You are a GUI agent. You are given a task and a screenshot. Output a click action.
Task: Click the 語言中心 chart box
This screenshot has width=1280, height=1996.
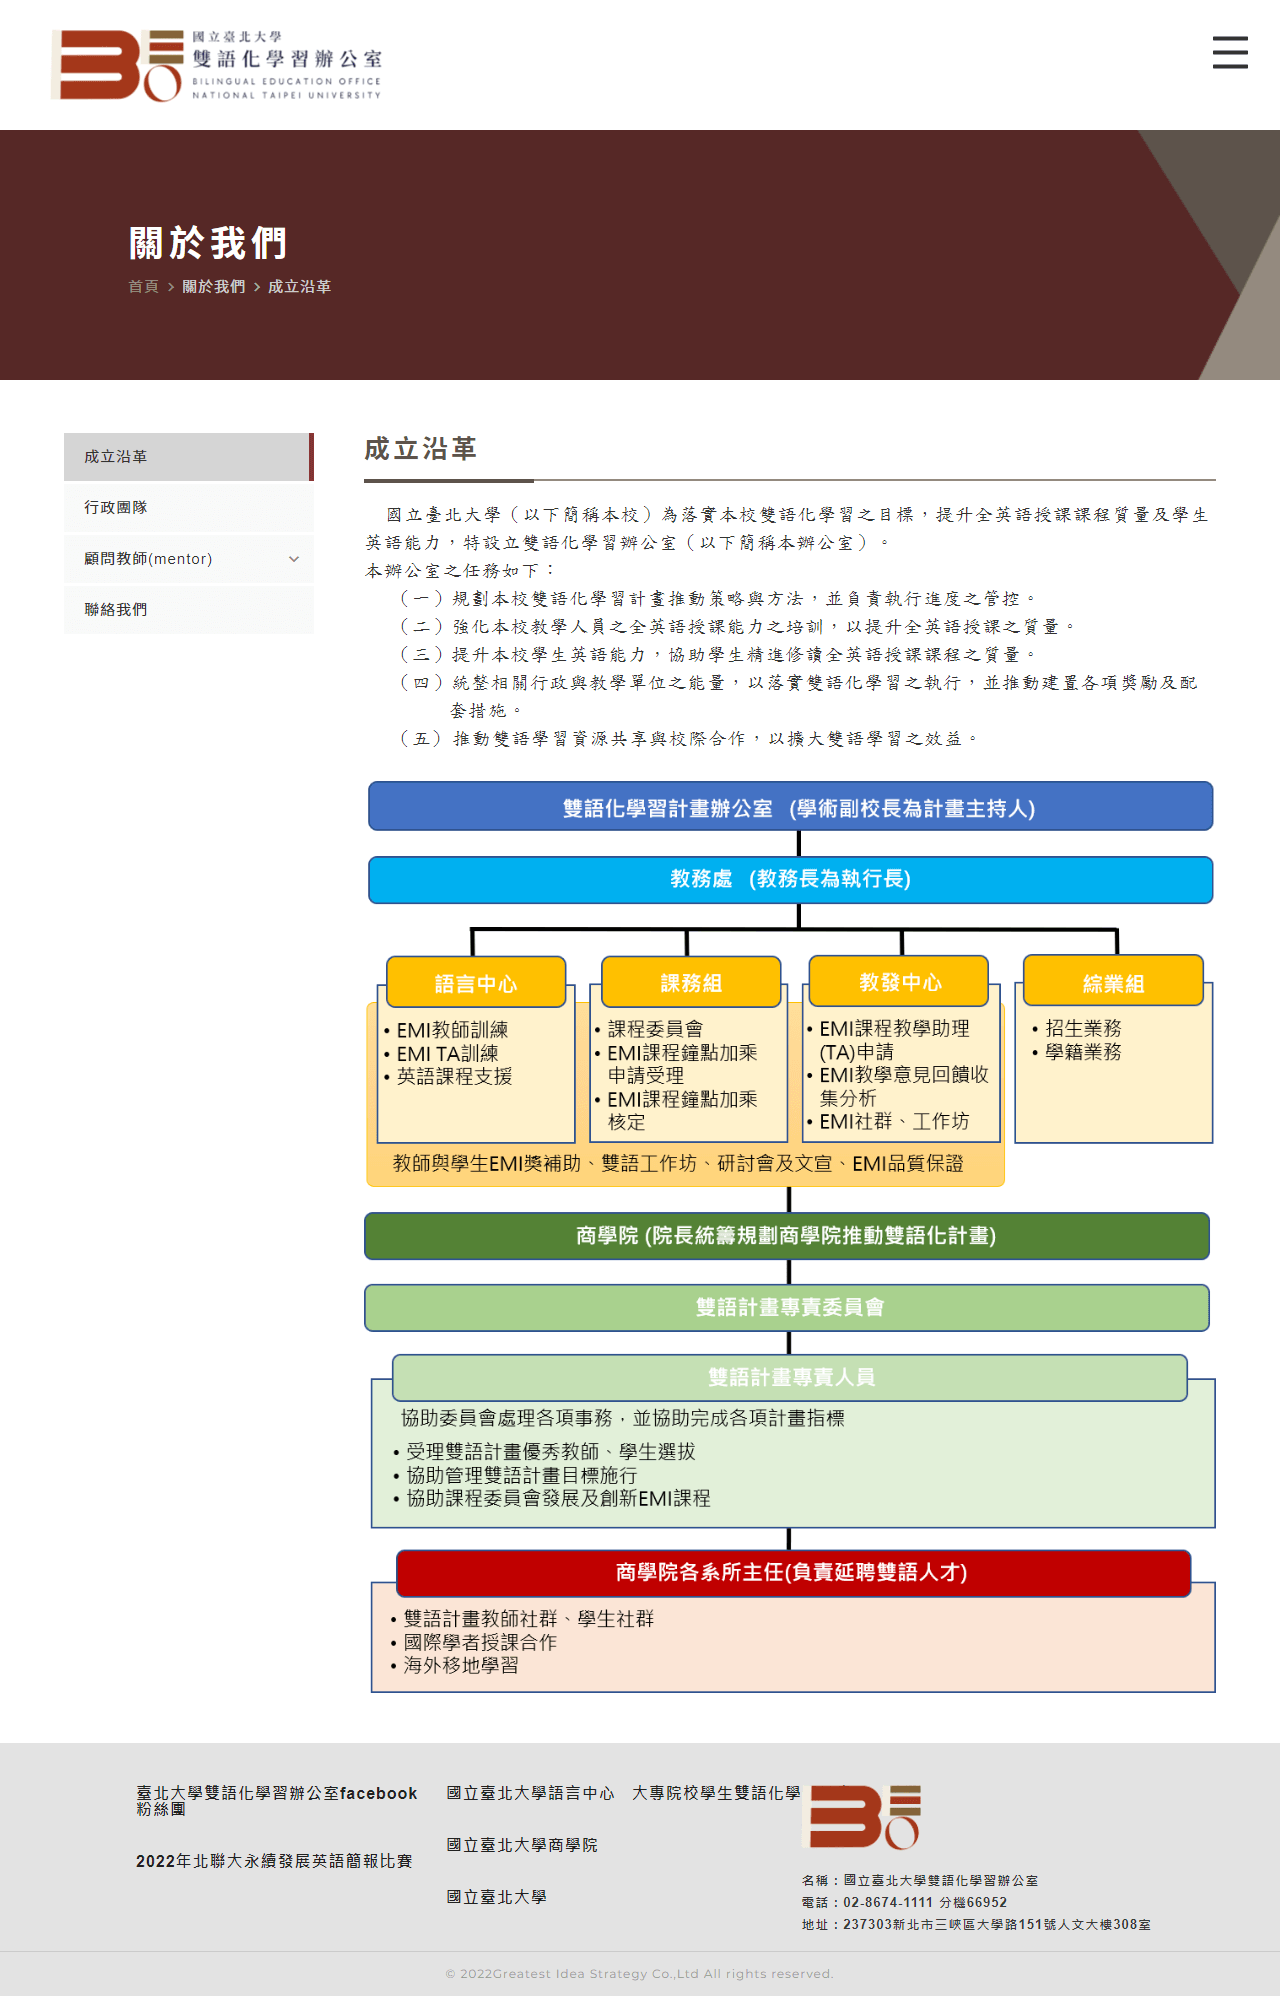476,983
